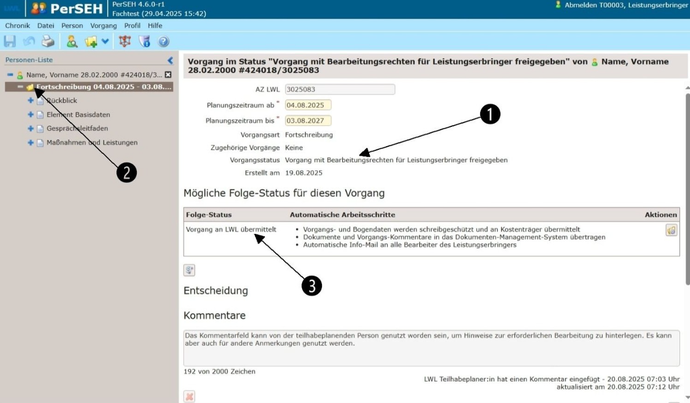The height and width of the screenshot is (403, 690).
Task: Click the new folder icon in toolbar
Action: click(x=90, y=42)
